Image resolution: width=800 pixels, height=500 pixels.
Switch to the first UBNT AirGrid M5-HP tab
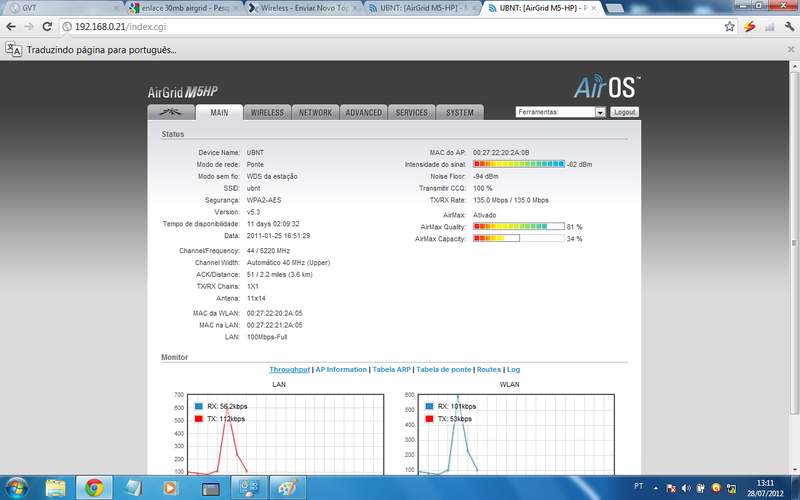click(x=423, y=8)
